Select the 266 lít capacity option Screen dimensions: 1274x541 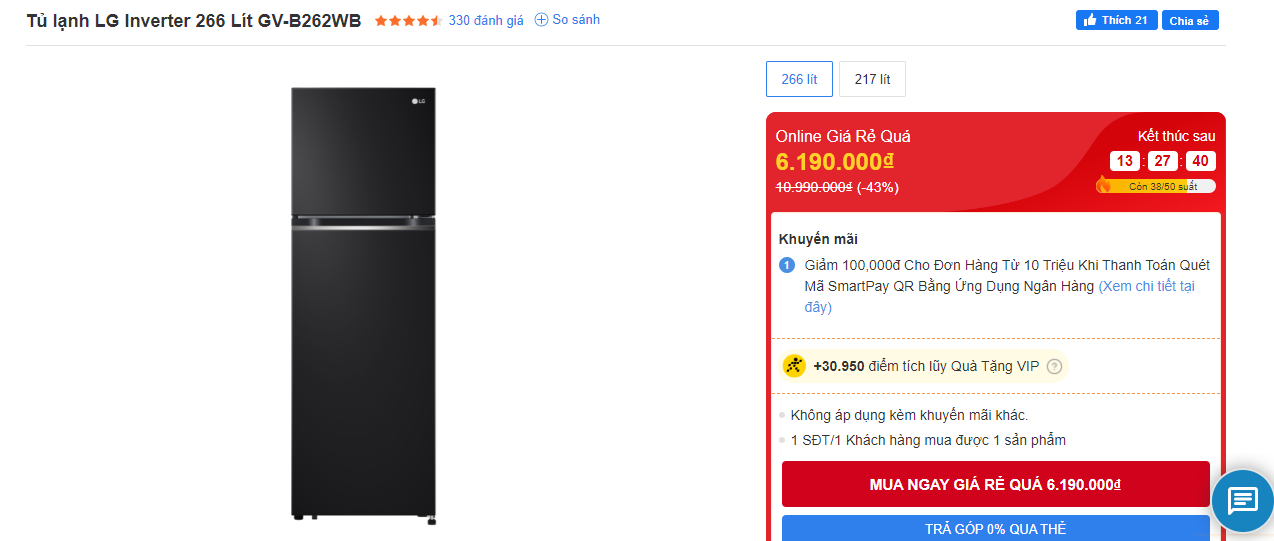pos(799,79)
